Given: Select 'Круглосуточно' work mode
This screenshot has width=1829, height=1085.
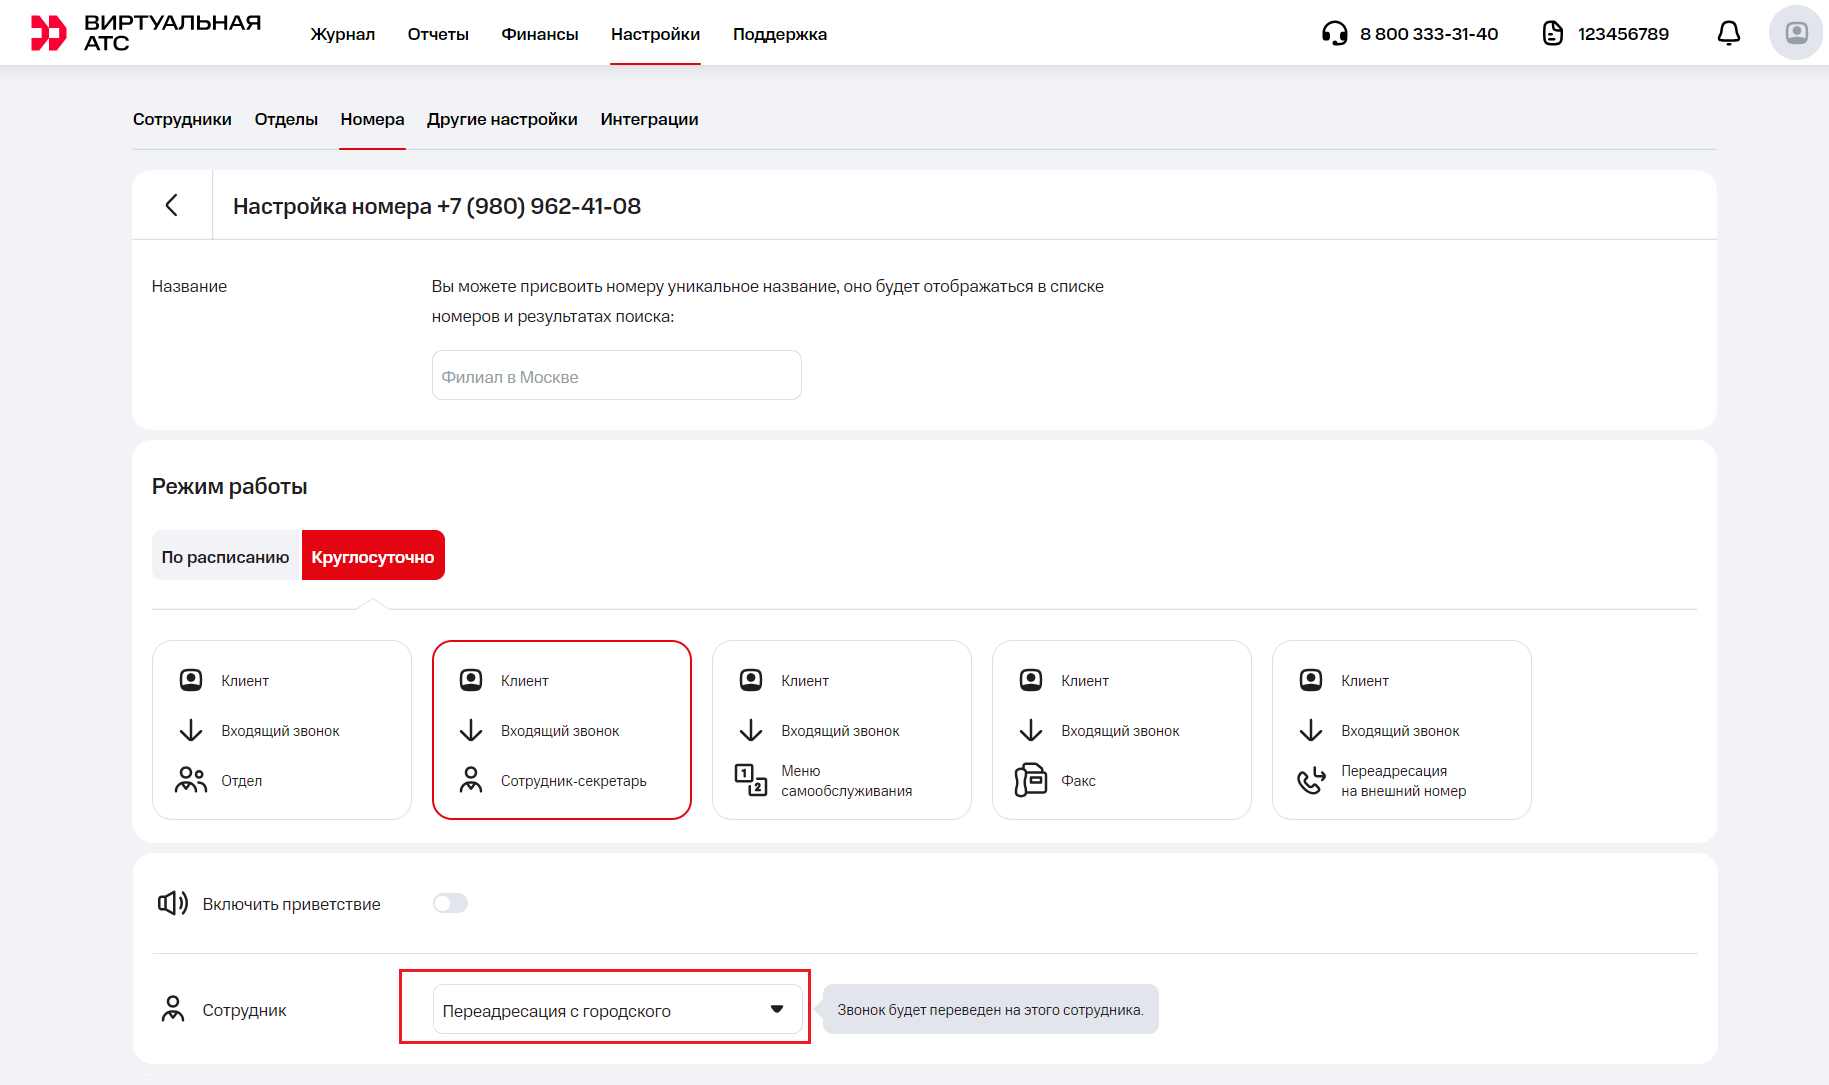Looking at the screenshot, I should (373, 556).
